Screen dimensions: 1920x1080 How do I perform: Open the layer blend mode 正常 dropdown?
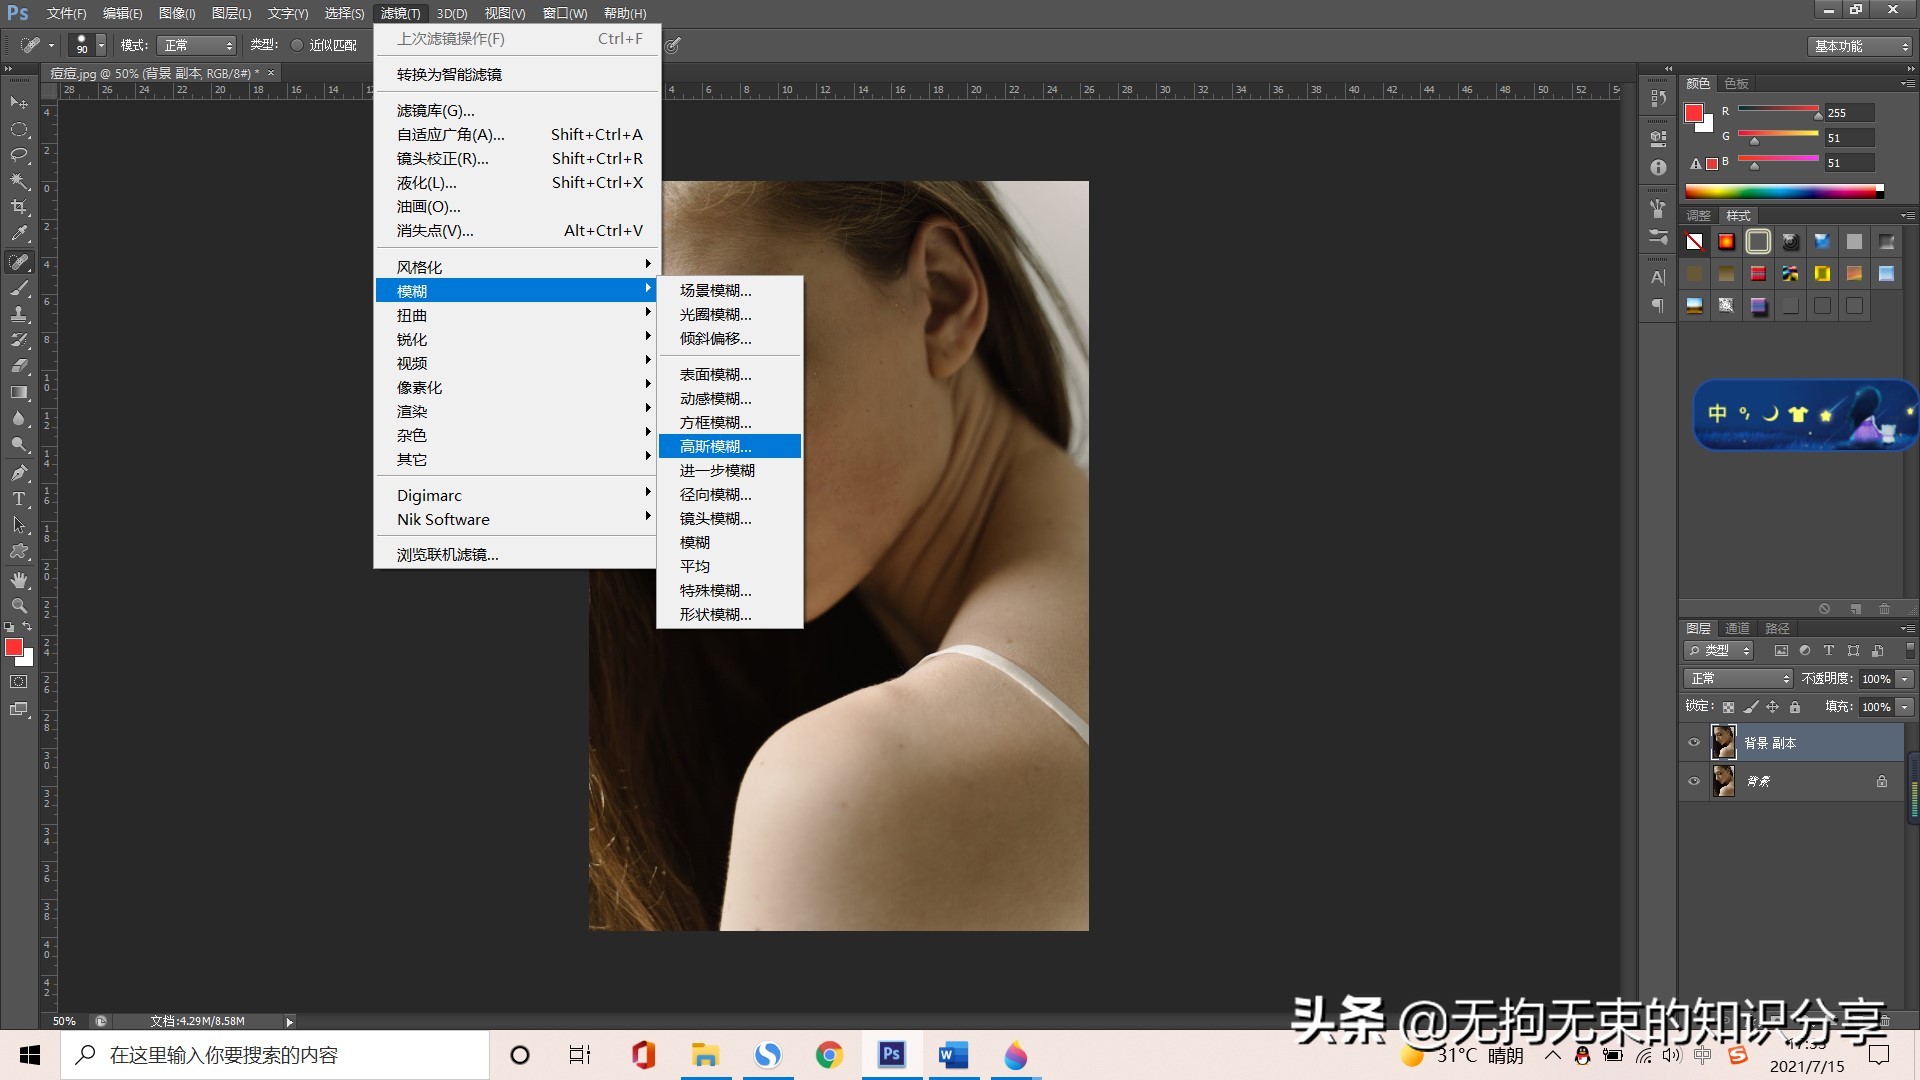pyautogui.click(x=1738, y=679)
